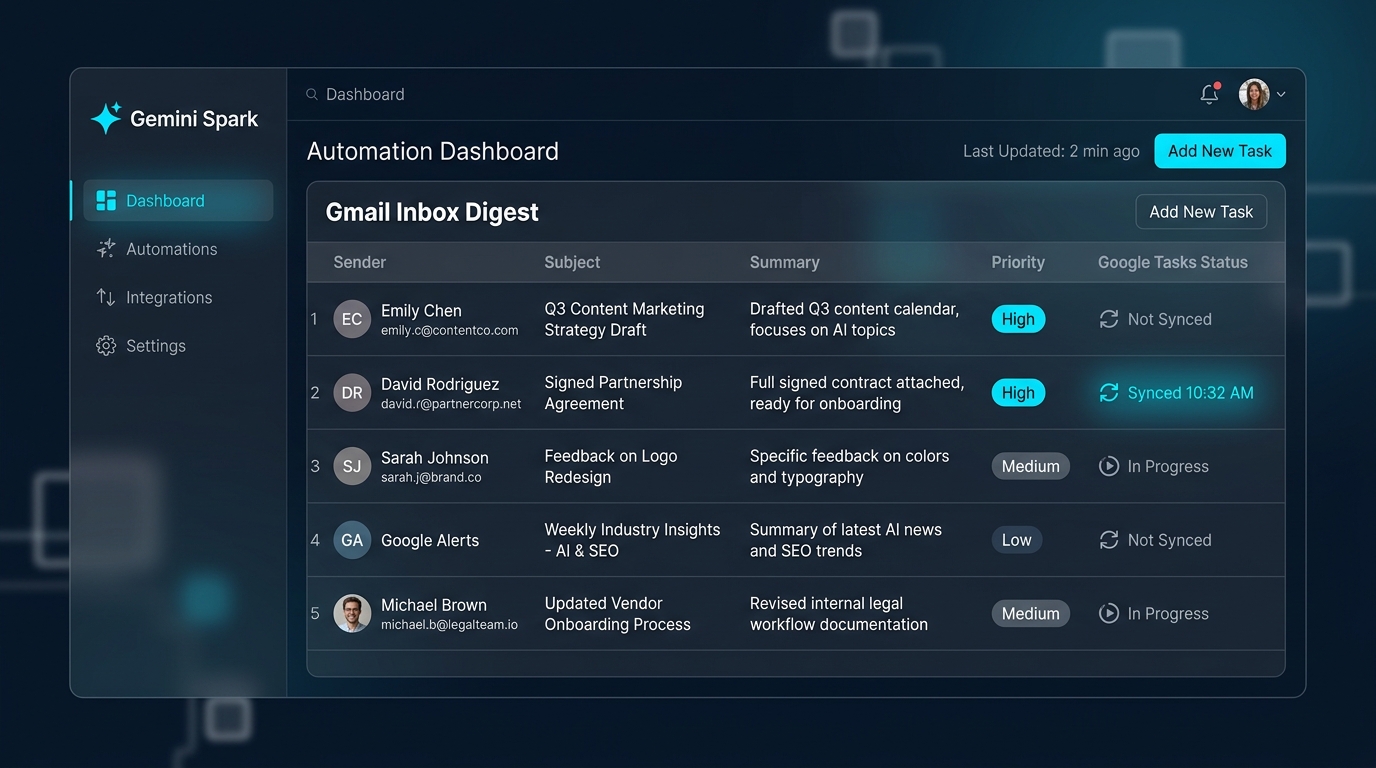Click the Settings gear icon
The width and height of the screenshot is (1376, 768).
(x=106, y=346)
